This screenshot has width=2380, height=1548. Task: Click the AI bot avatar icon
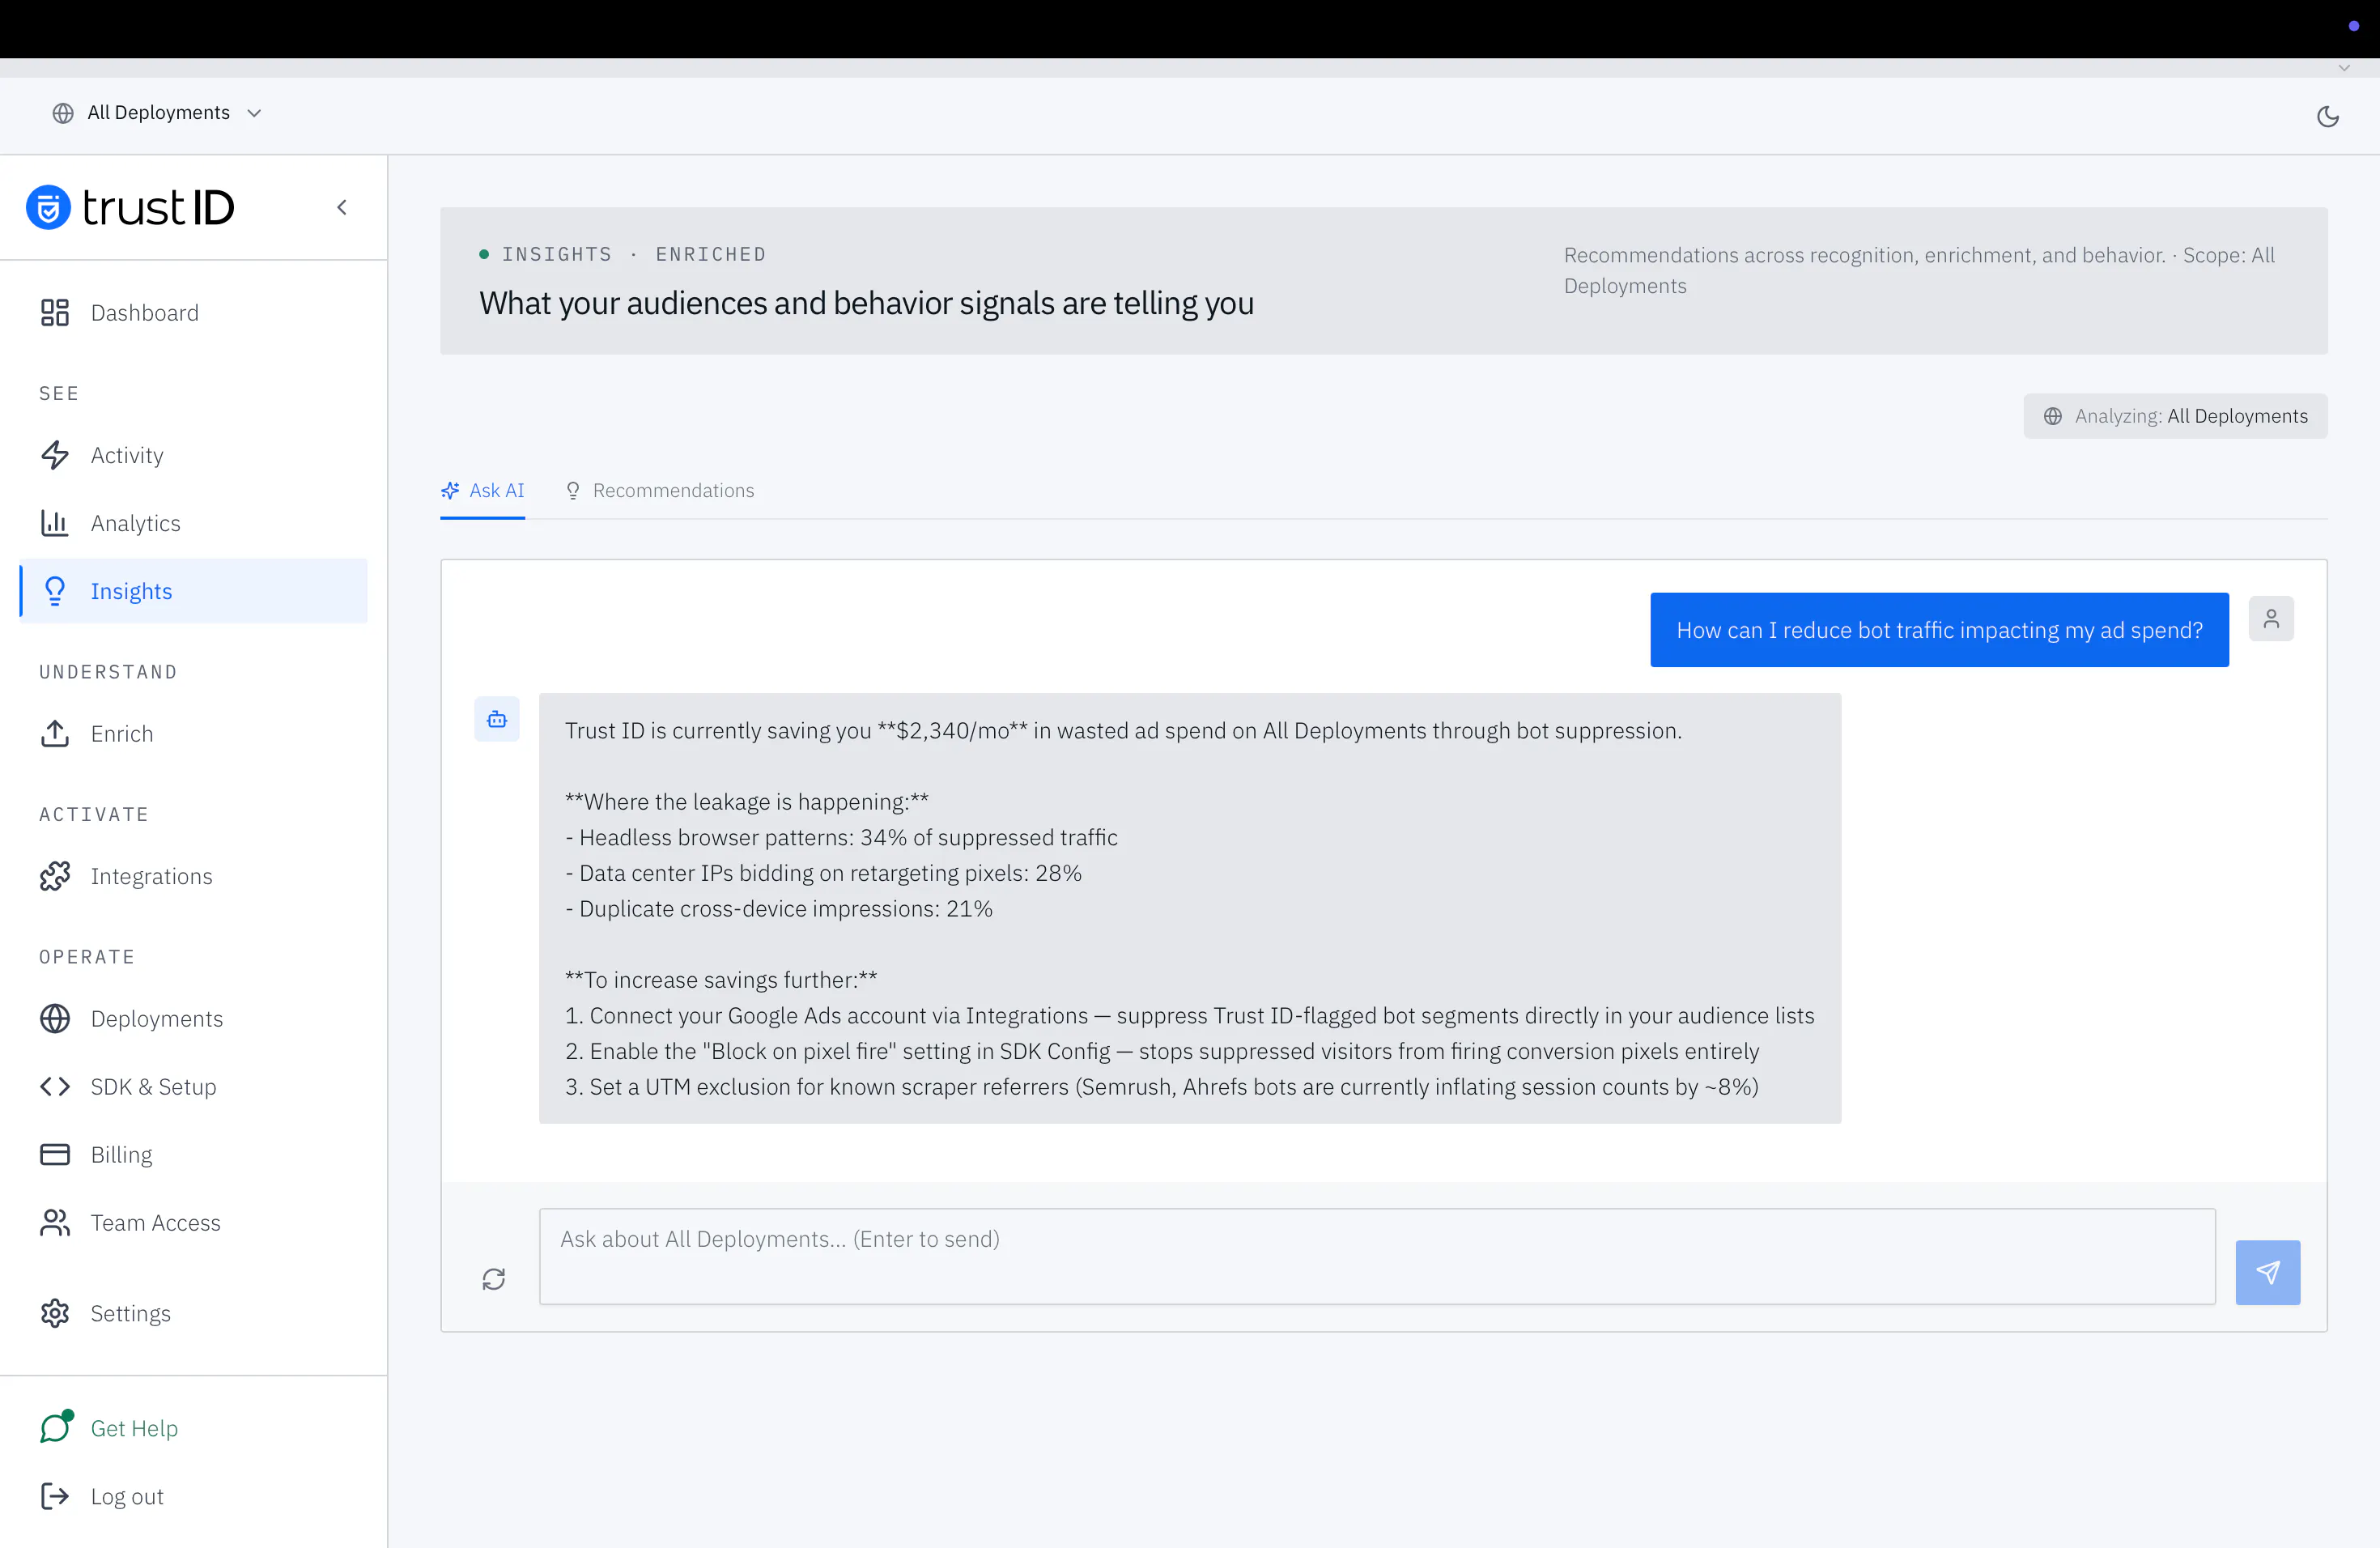[497, 719]
